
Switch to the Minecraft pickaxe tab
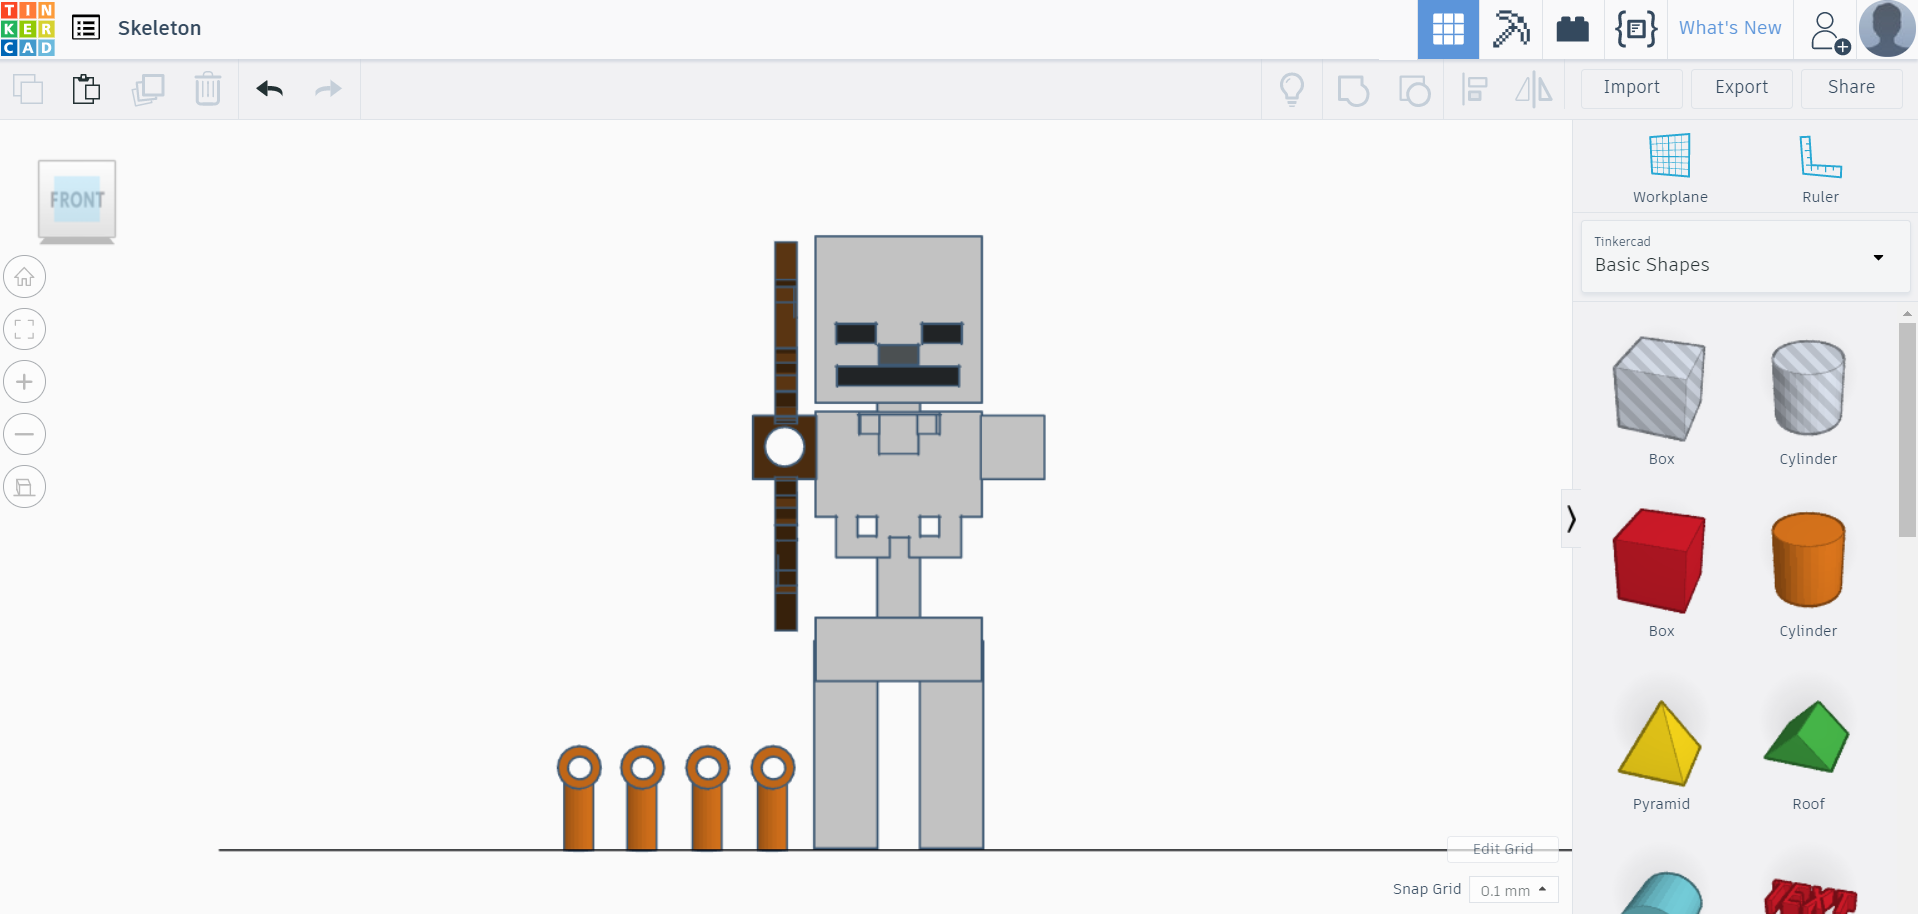click(x=1510, y=29)
